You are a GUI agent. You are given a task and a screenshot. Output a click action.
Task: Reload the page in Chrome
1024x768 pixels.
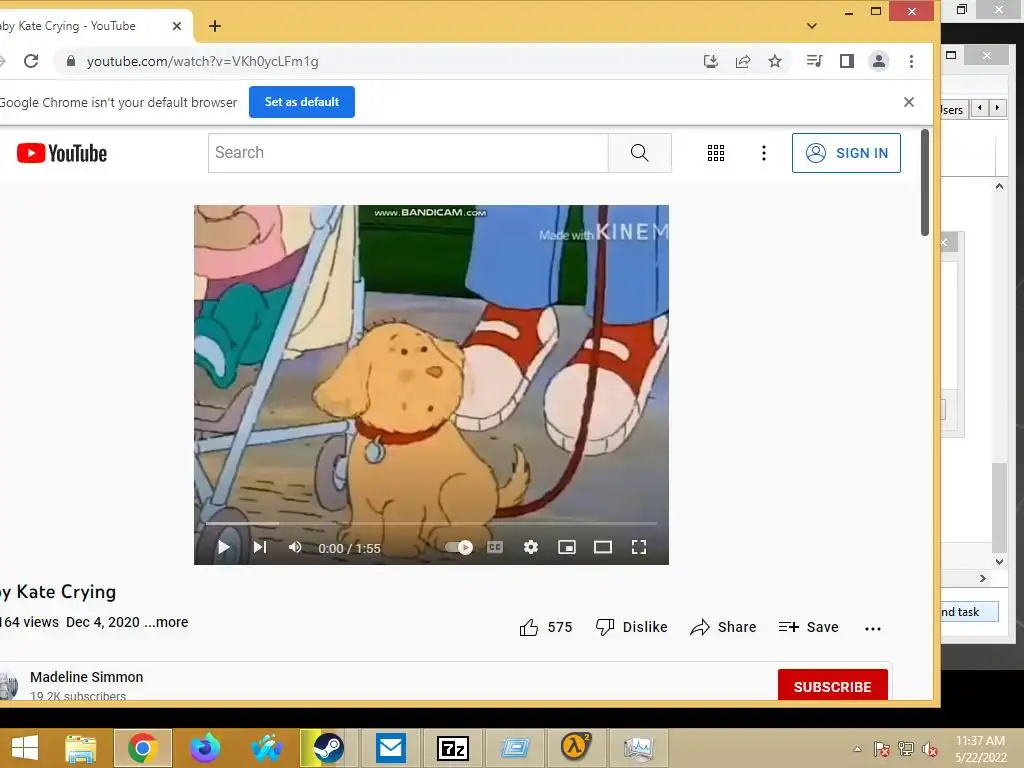[x=31, y=61]
